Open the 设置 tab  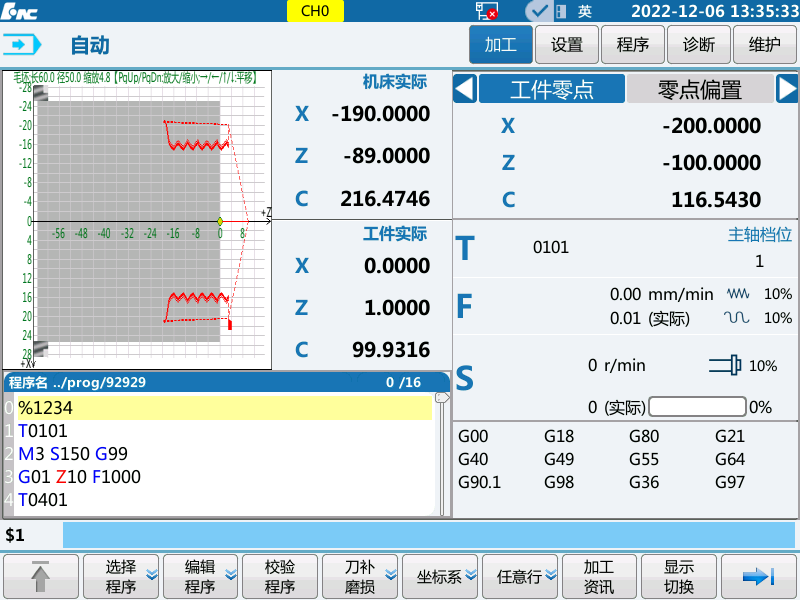point(567,45)
